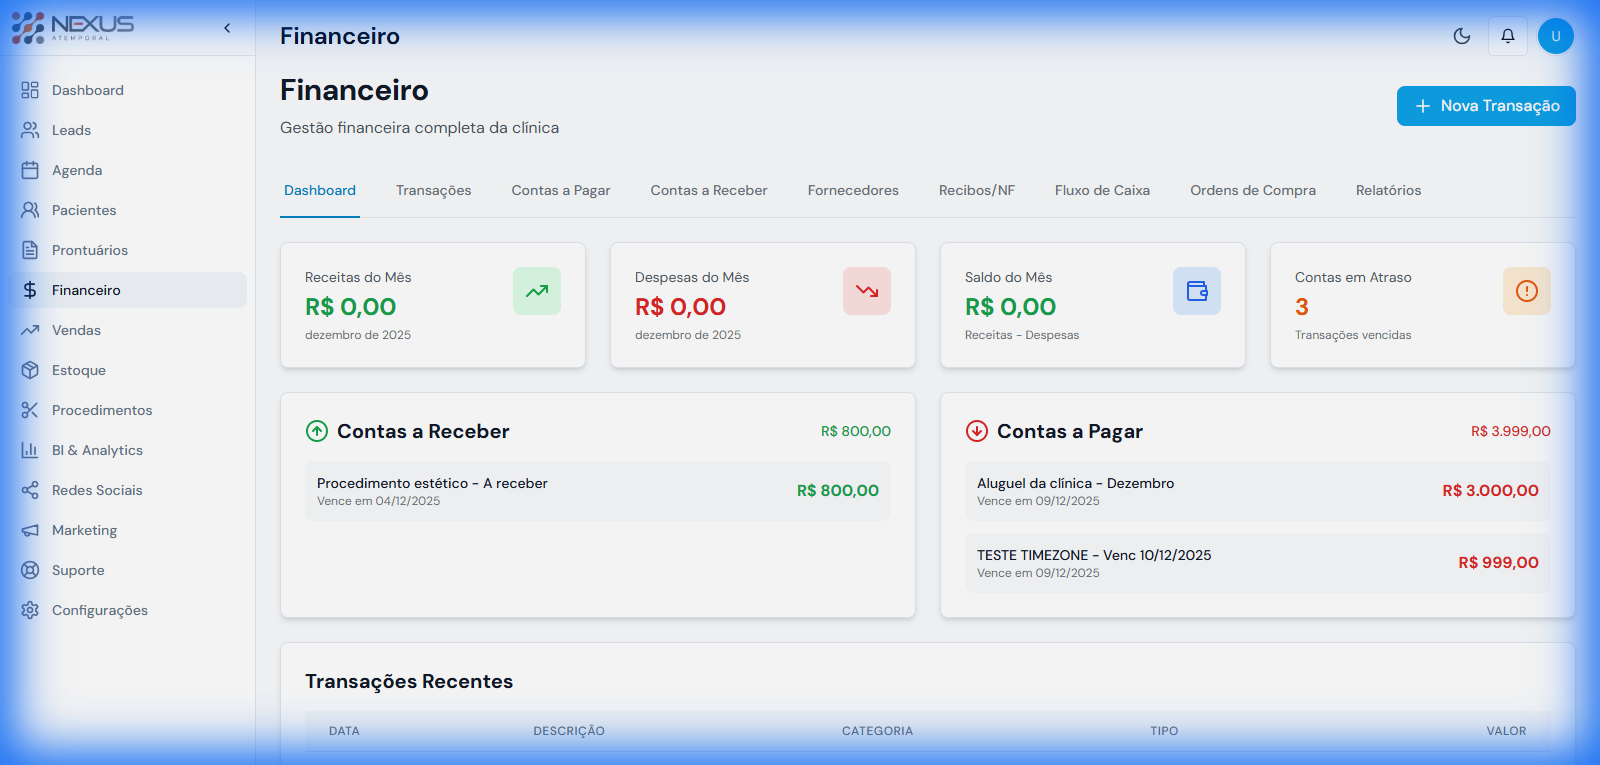
Task: Click the Nova Transação button
Action: click(x=1486, y=106)
